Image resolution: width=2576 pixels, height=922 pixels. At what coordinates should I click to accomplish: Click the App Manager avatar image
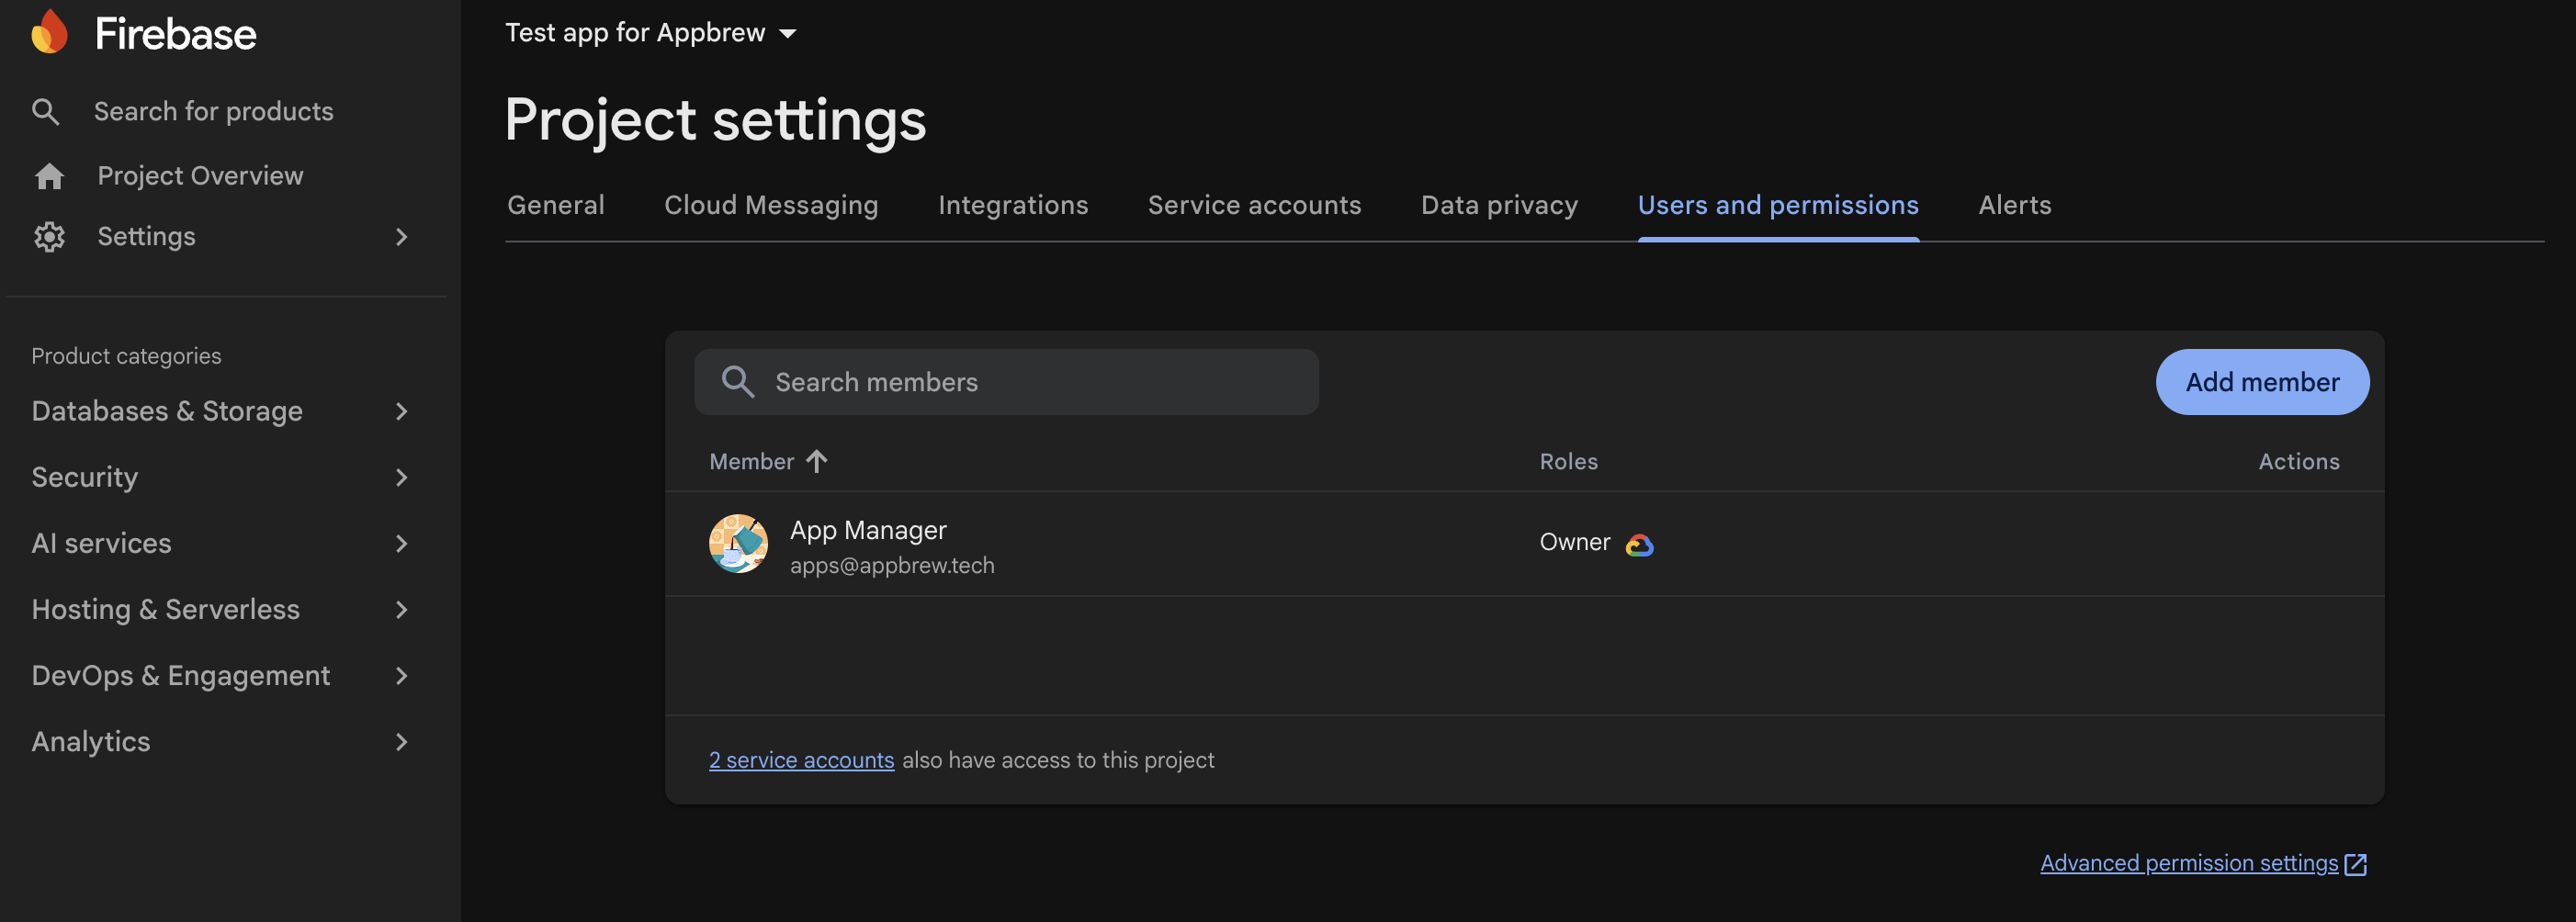(x=739, y=544)
